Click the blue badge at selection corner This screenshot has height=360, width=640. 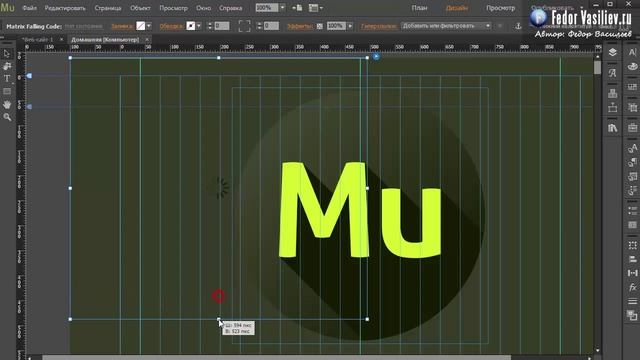(376, 57)
